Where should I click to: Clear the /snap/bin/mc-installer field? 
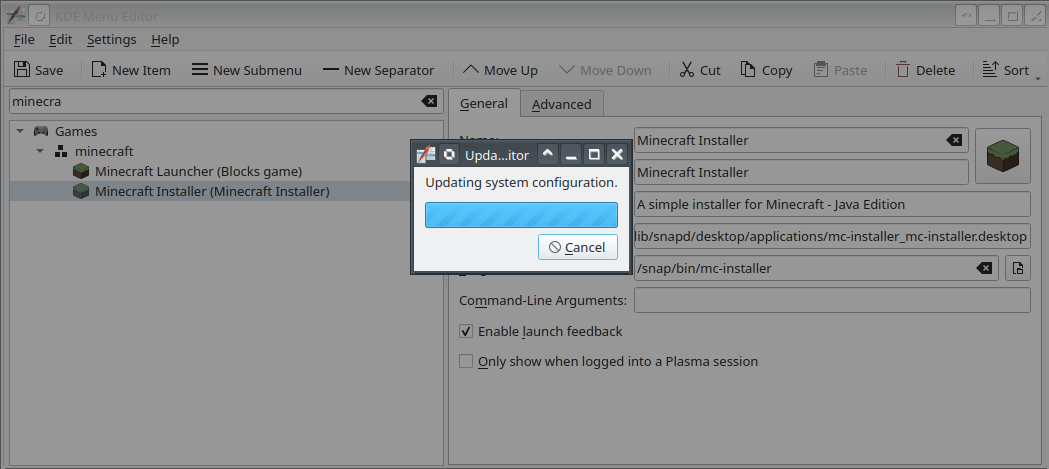pos(984,268)
